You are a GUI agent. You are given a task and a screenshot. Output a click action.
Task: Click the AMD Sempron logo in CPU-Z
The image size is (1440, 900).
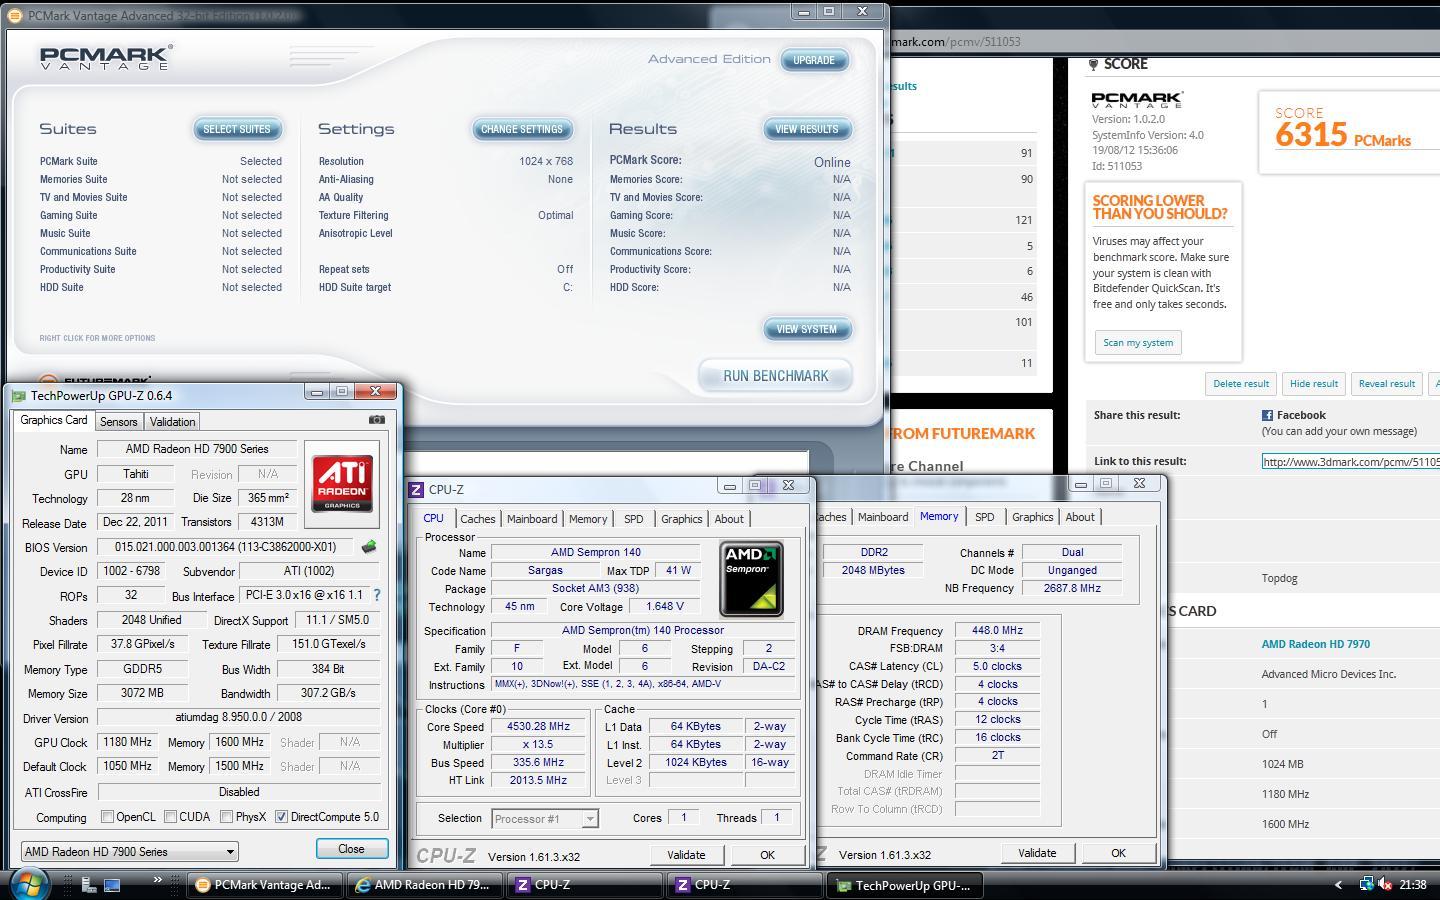[x=751, y=579]
